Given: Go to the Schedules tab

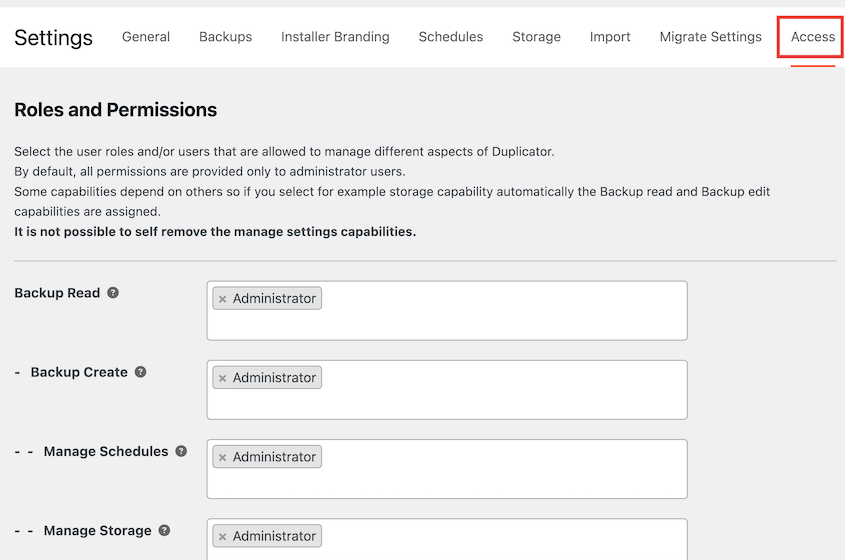Looking at the screenshot, I should tap(451, 37).
